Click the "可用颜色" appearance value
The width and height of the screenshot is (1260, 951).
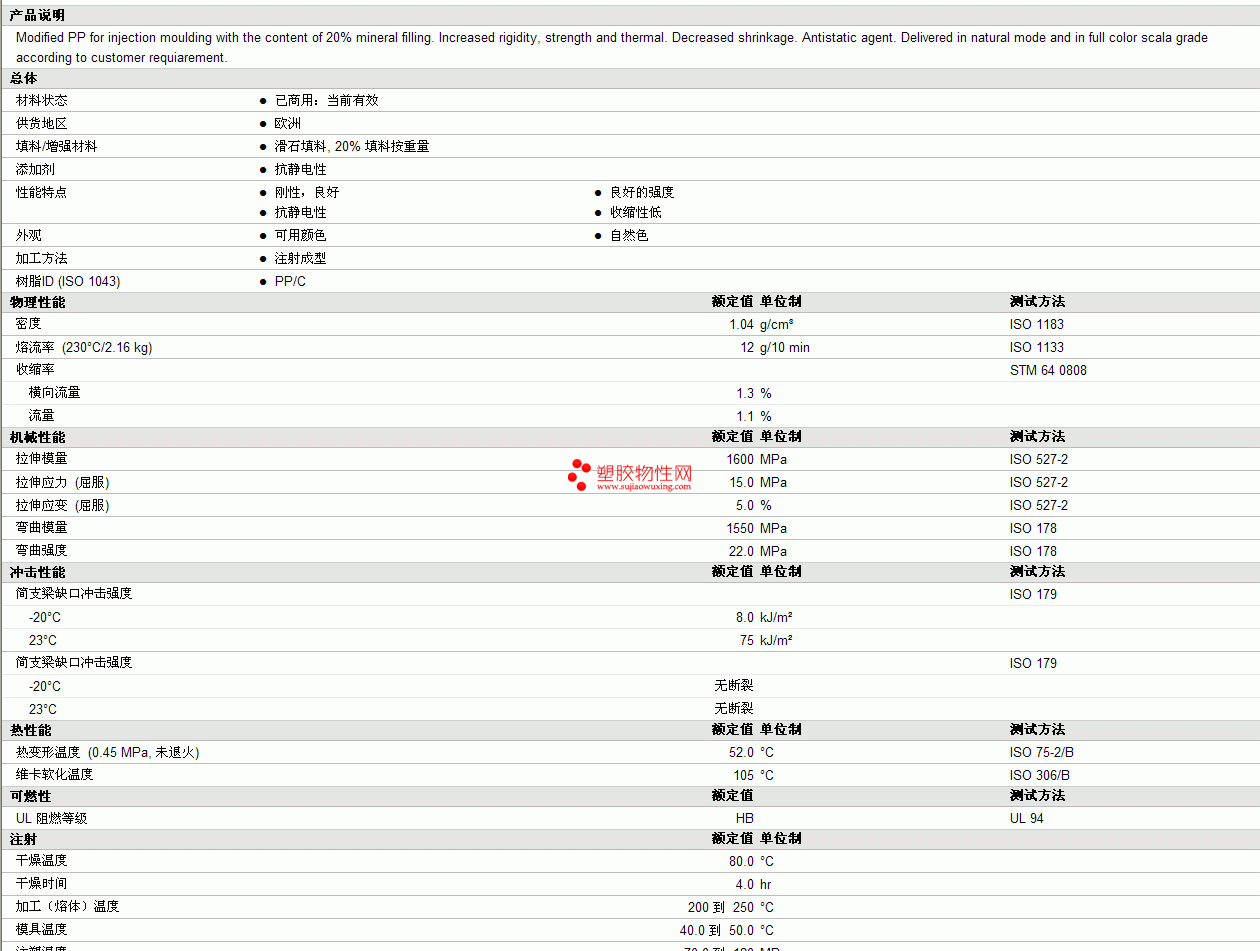tap(301, 235)
